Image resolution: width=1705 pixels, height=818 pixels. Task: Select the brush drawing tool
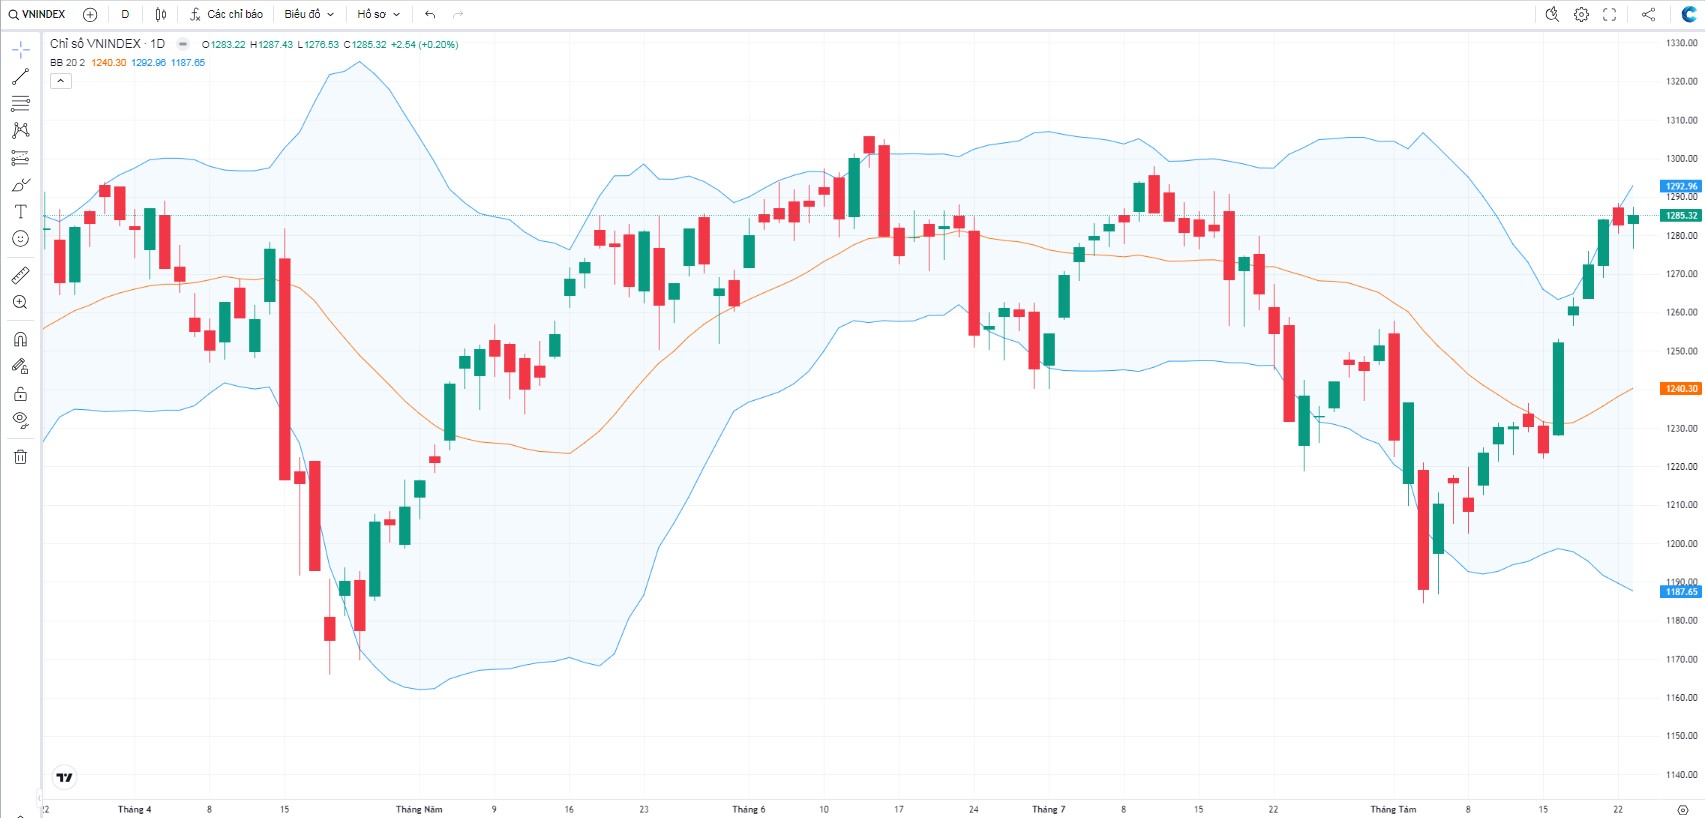(20, 185)
